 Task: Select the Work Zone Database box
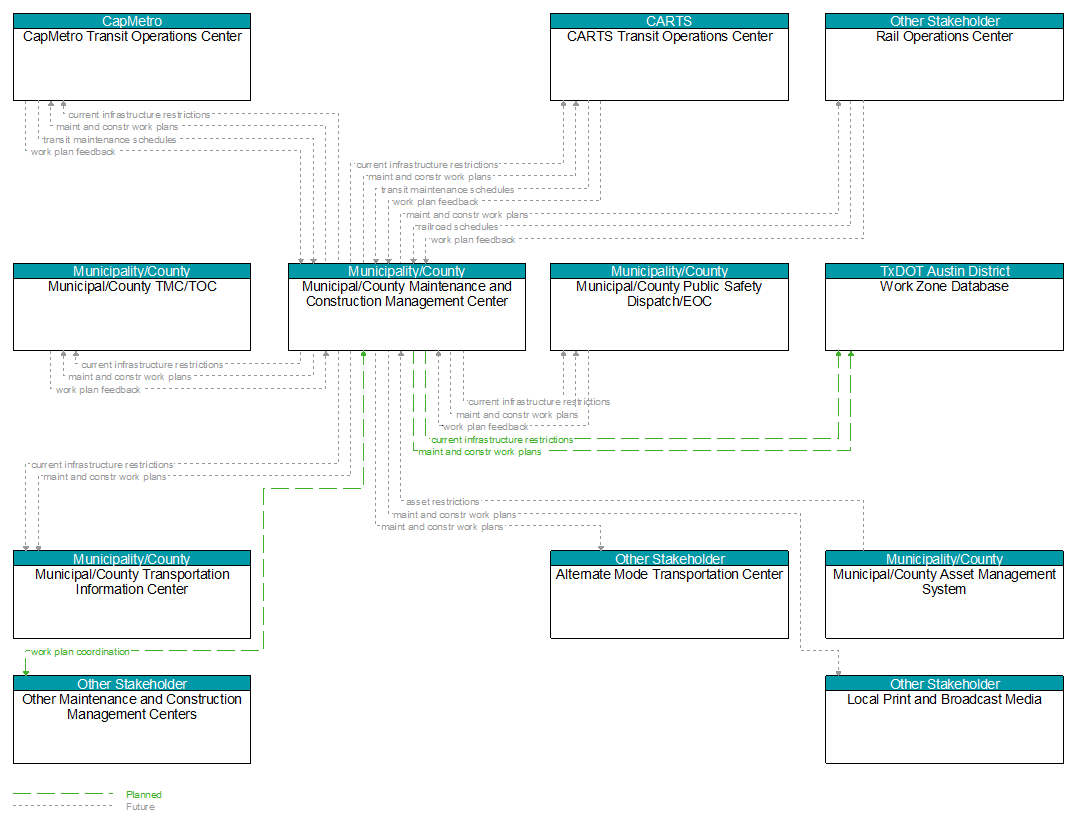(x=944, y=307)
